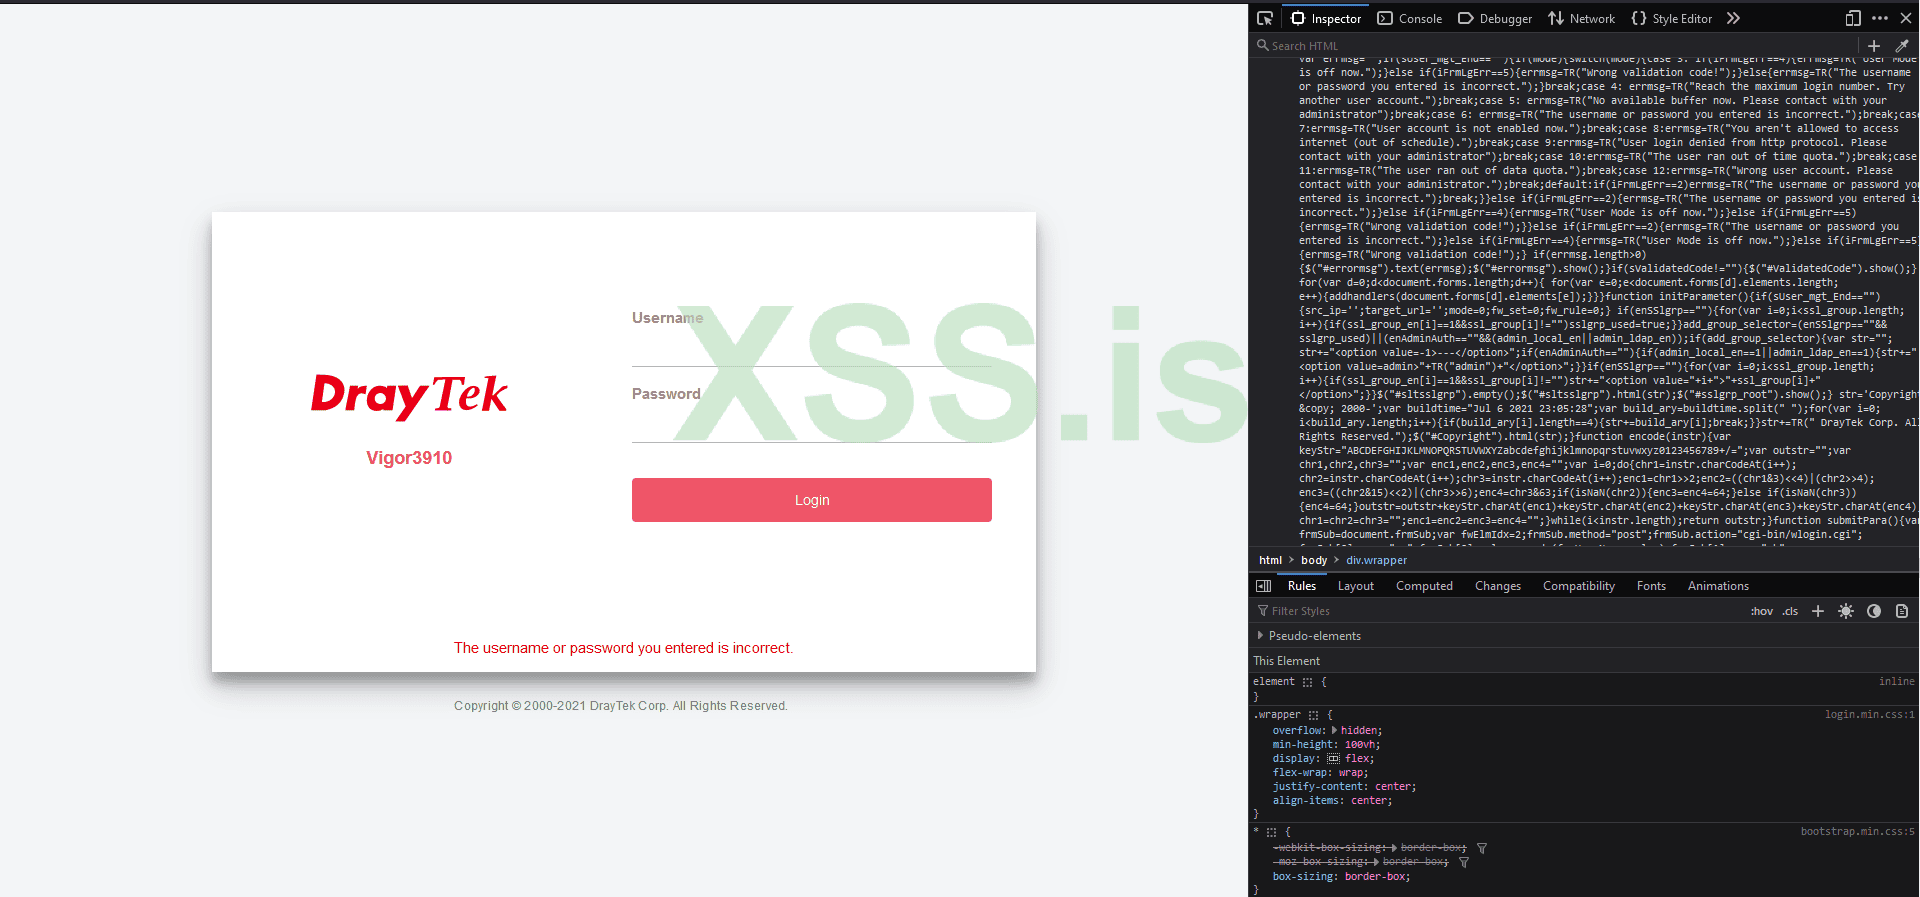Open the Layout tab
1920x897 pixels.
click(x=1356, y=586)
